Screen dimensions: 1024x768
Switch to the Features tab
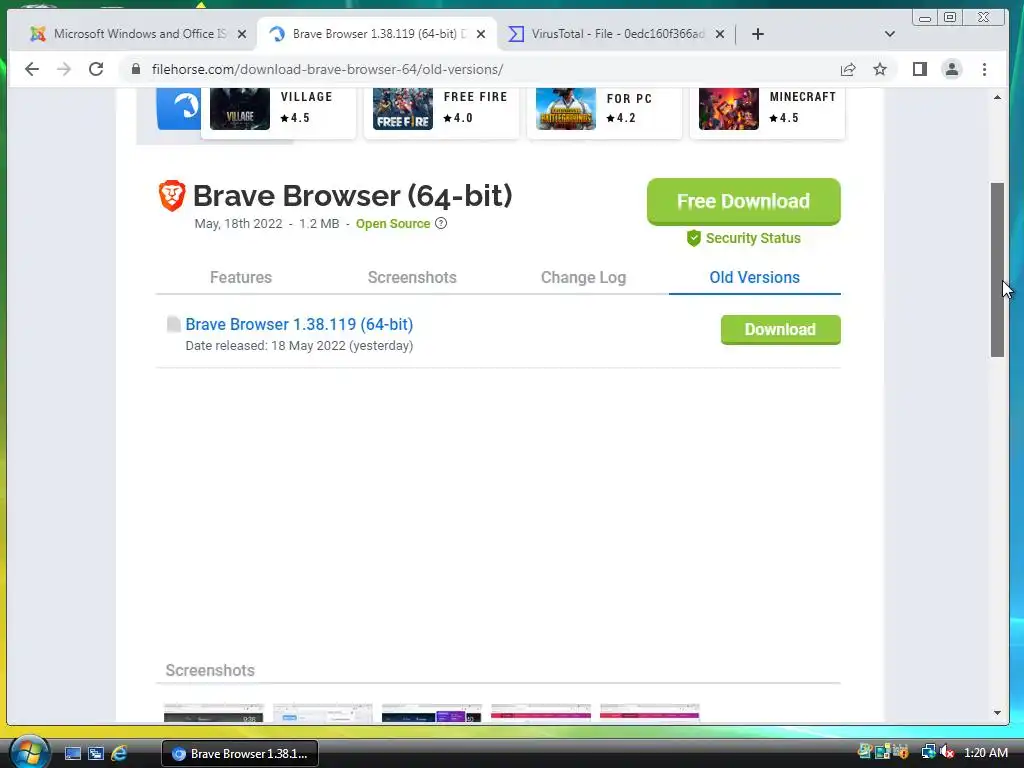[241, 278]
